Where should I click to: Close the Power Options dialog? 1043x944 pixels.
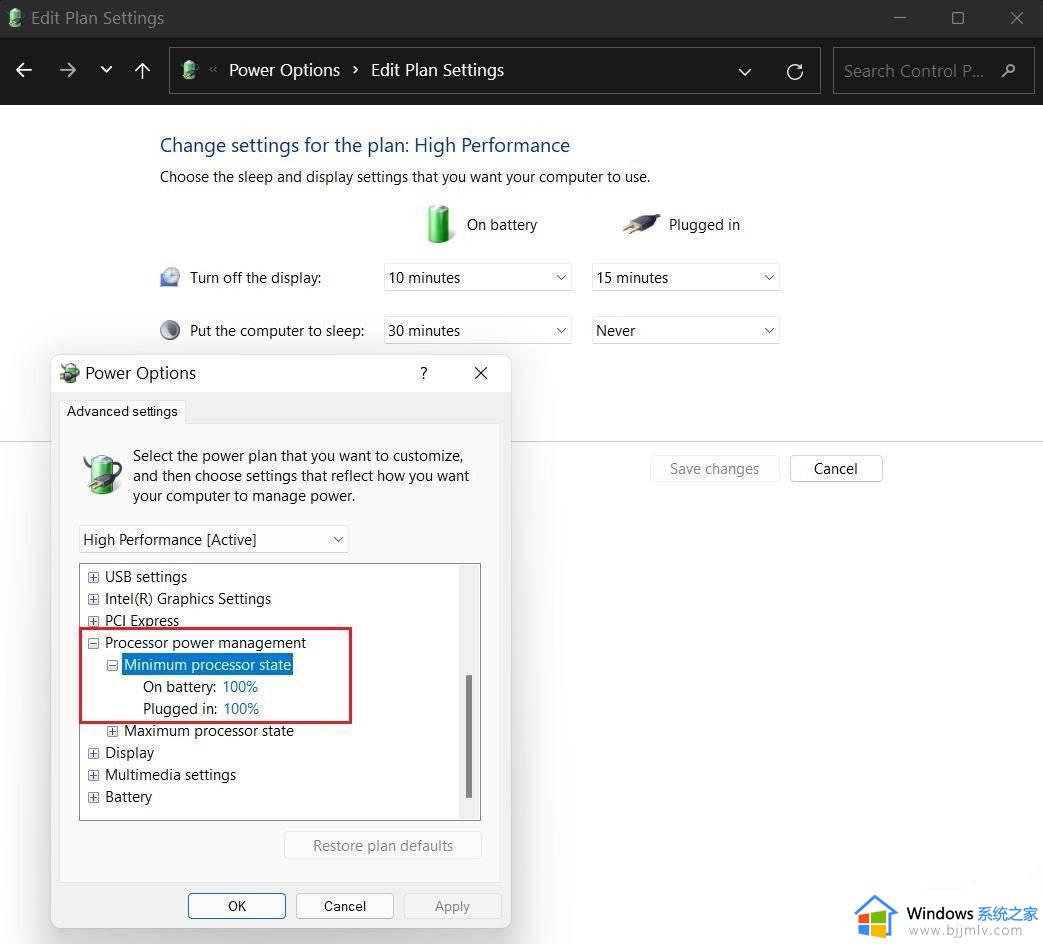480,373
